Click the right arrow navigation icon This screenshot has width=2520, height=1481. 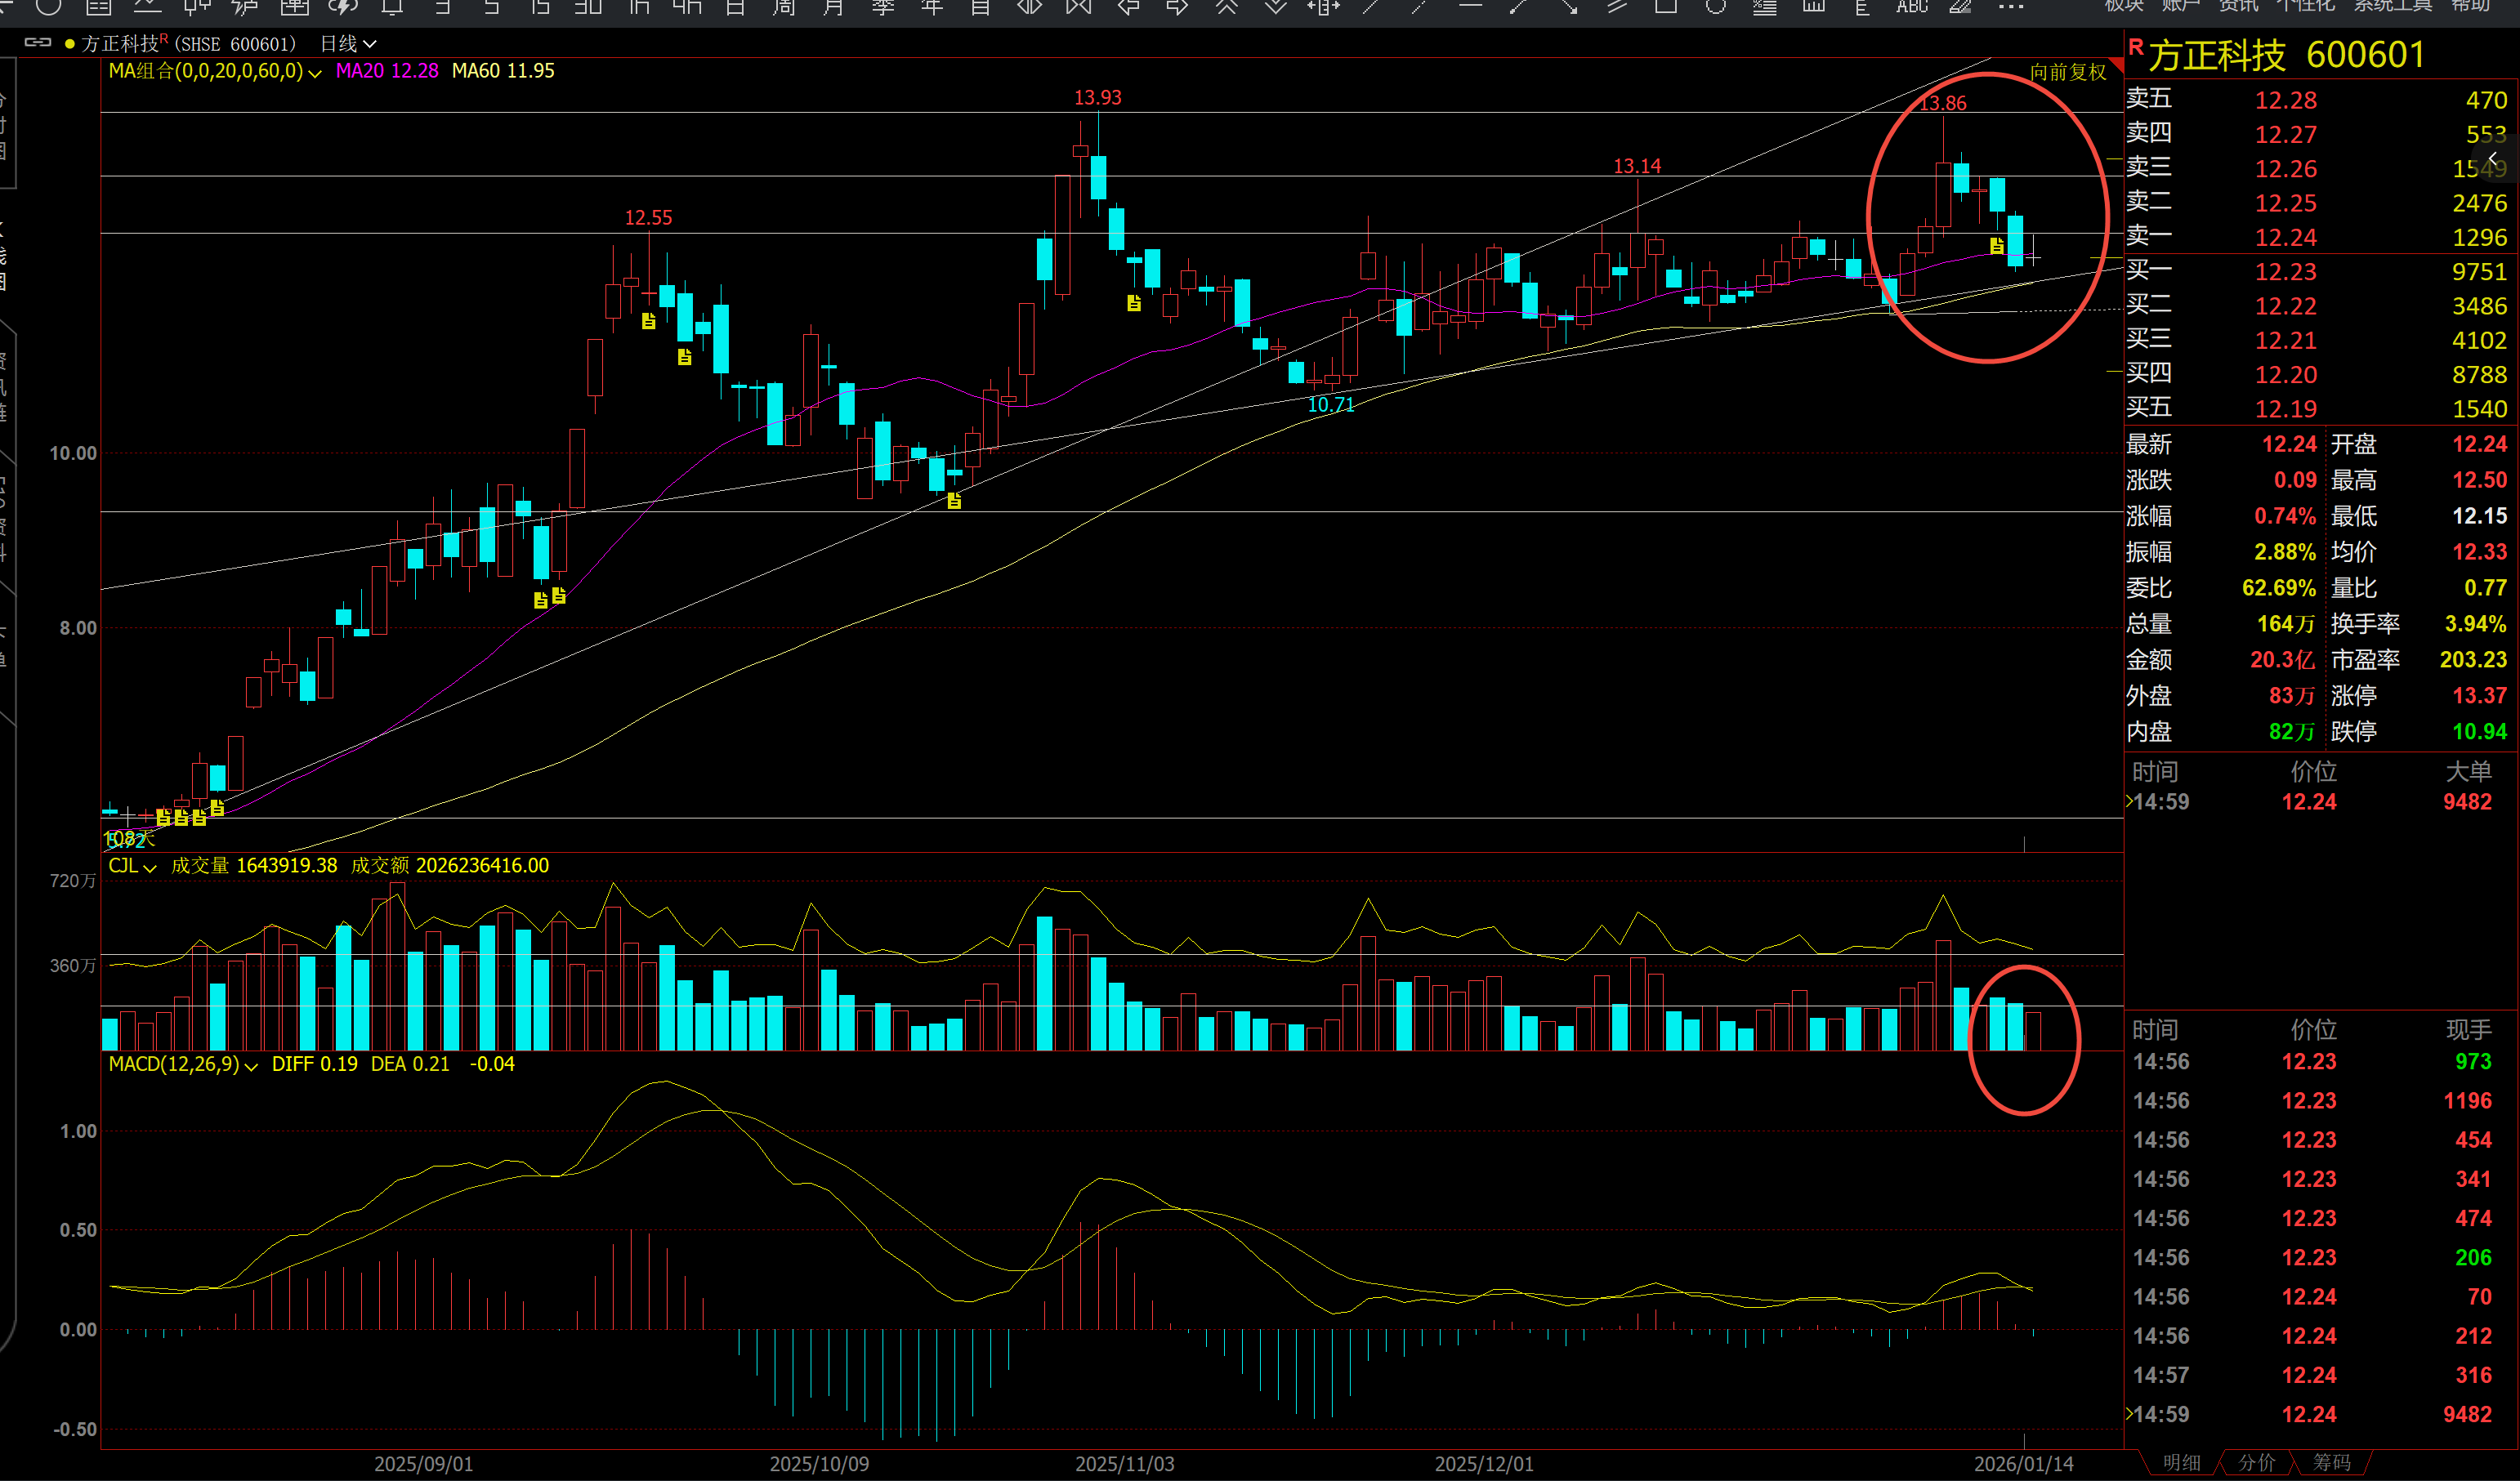pyautogui.click(x=1177, y=7)
